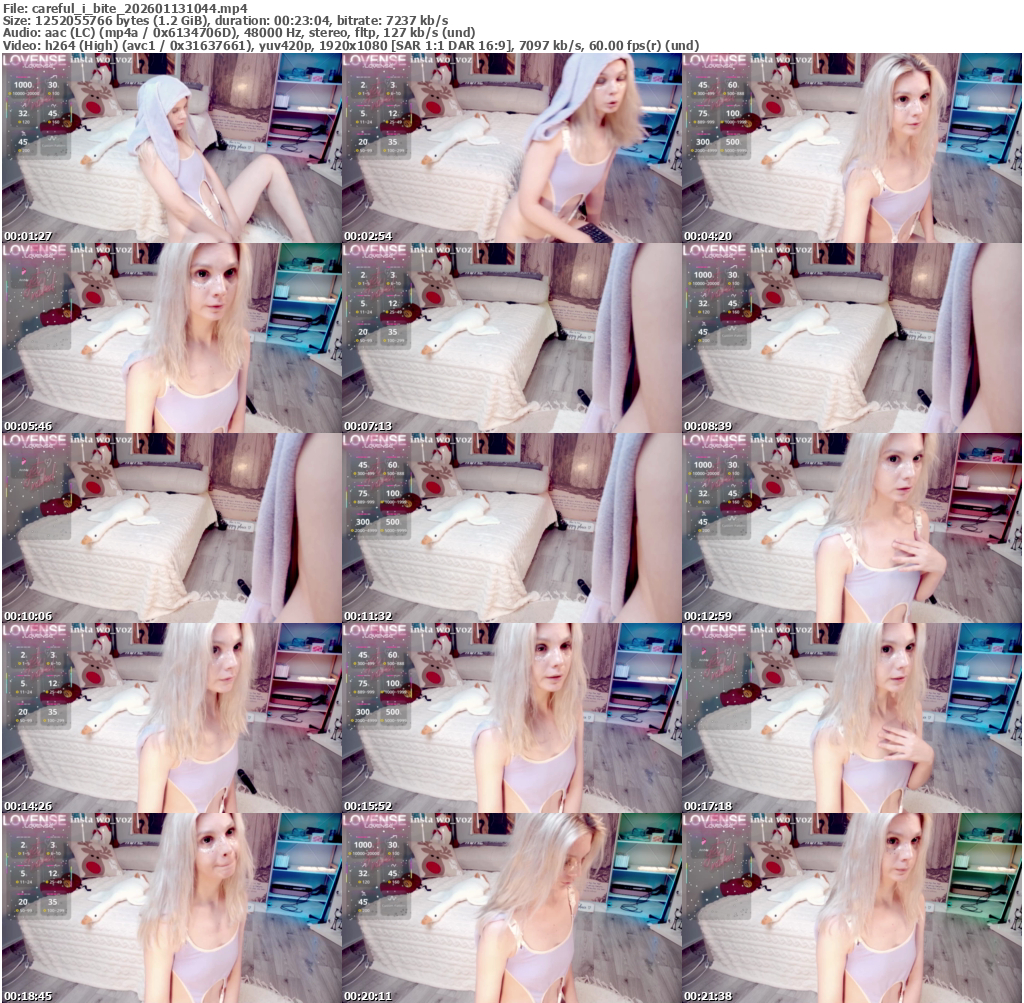
Task: Pick the thumbnail frame stamped 00:10:06
Action: pos(172,528)
